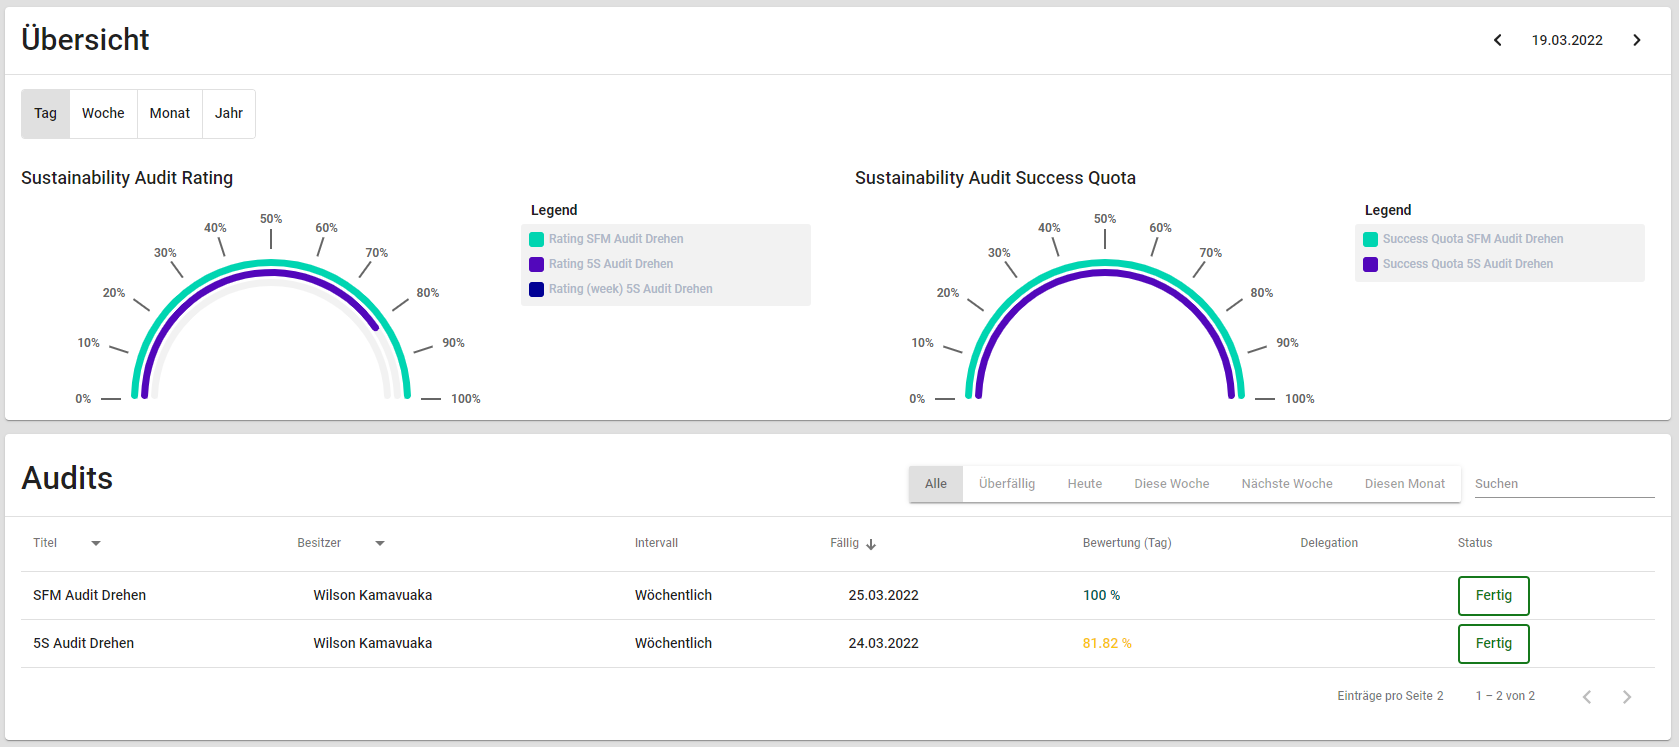Image resolution: width=1679 pixels, height=747 pixels.
Task: Click due date 25.03.2022
Action: pyautogui.click(x=883, y=595)
